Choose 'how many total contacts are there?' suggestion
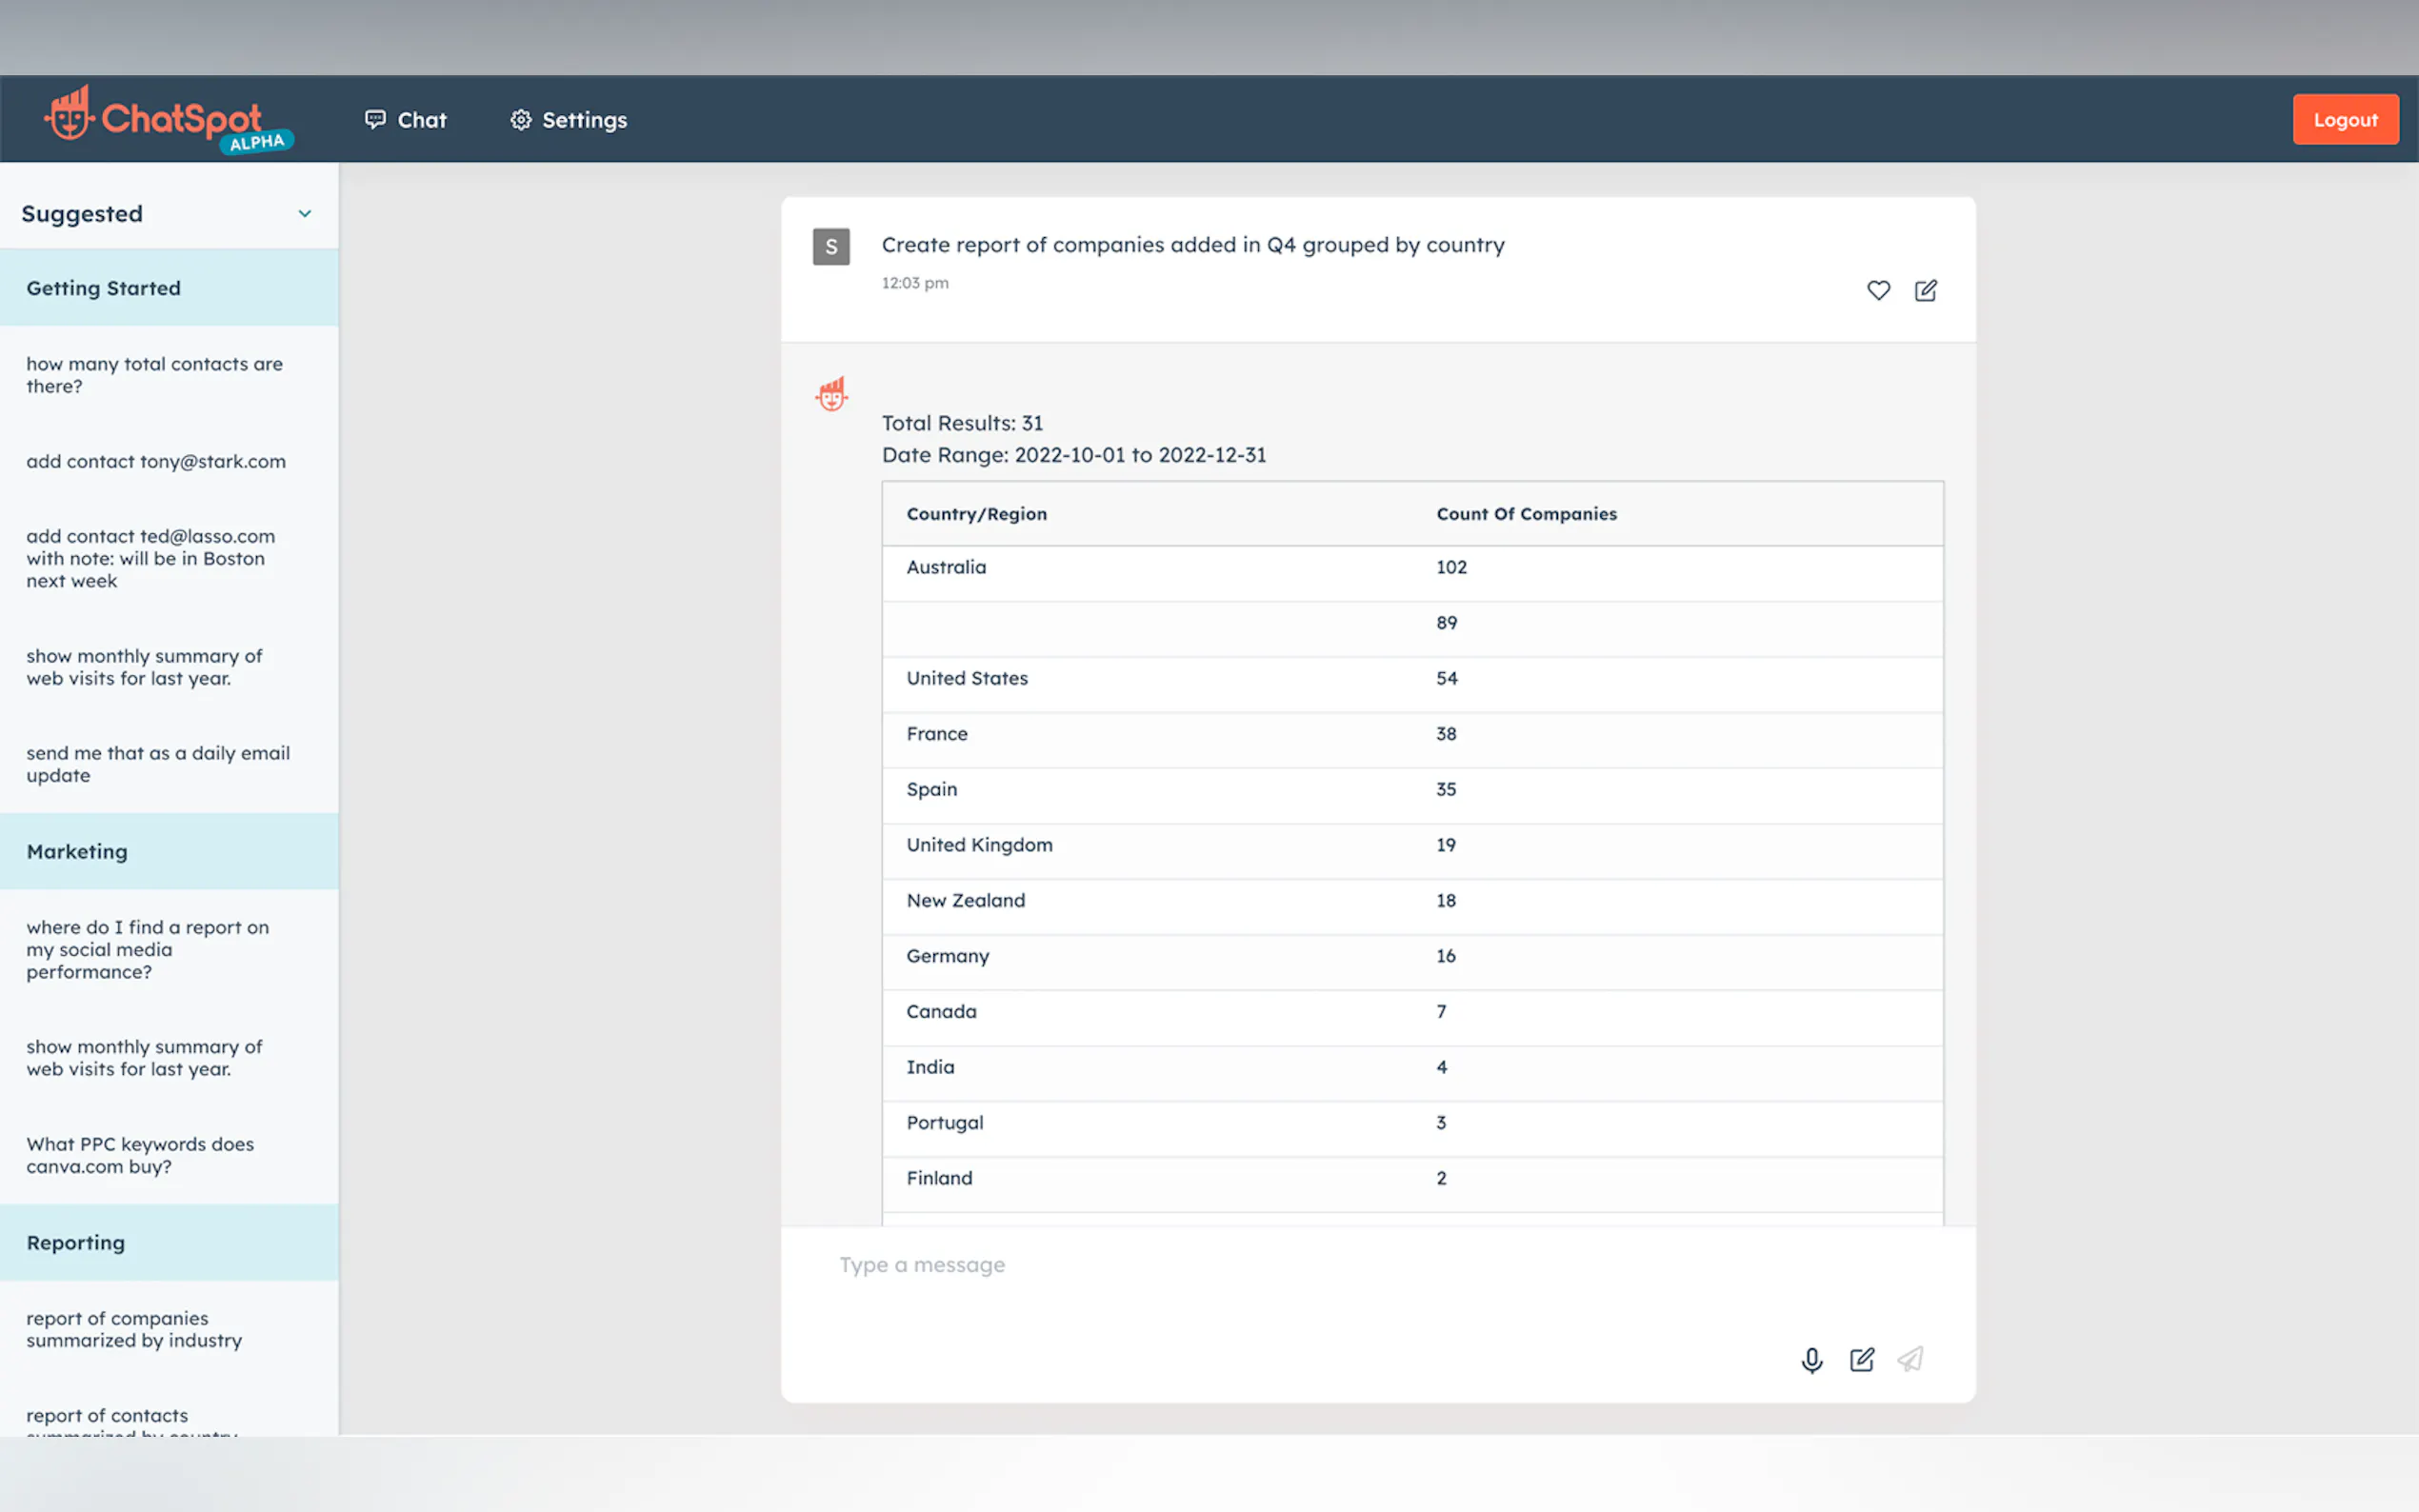The height and width of the screenshot is (1512, 2419). click(x=154, y=375)
